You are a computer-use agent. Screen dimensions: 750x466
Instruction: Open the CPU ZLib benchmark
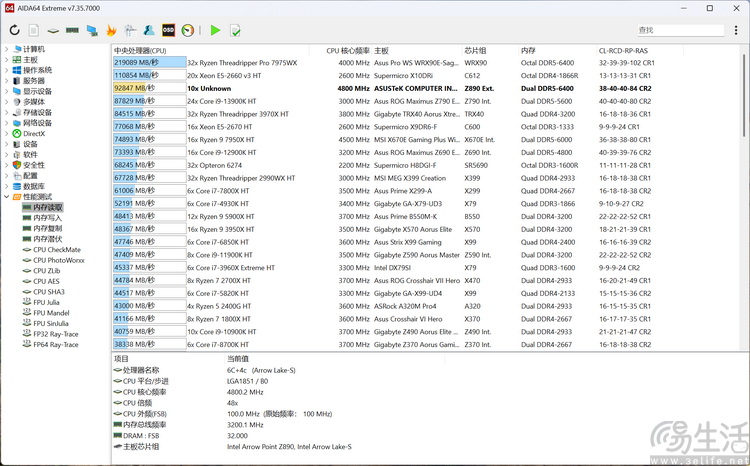pyautogui.click(x=46, y=271)
